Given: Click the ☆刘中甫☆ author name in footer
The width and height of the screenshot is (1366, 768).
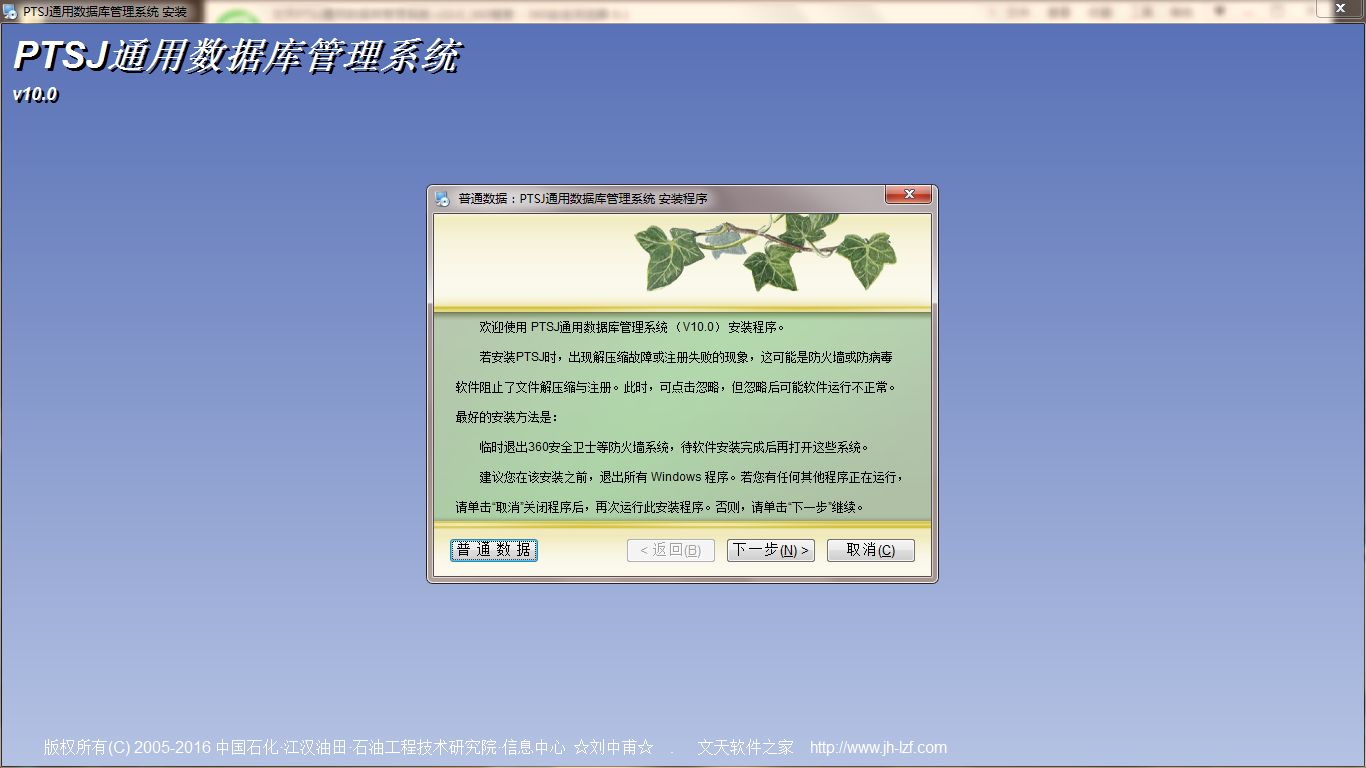Looking at the screenshot, I should pos(613,748).
